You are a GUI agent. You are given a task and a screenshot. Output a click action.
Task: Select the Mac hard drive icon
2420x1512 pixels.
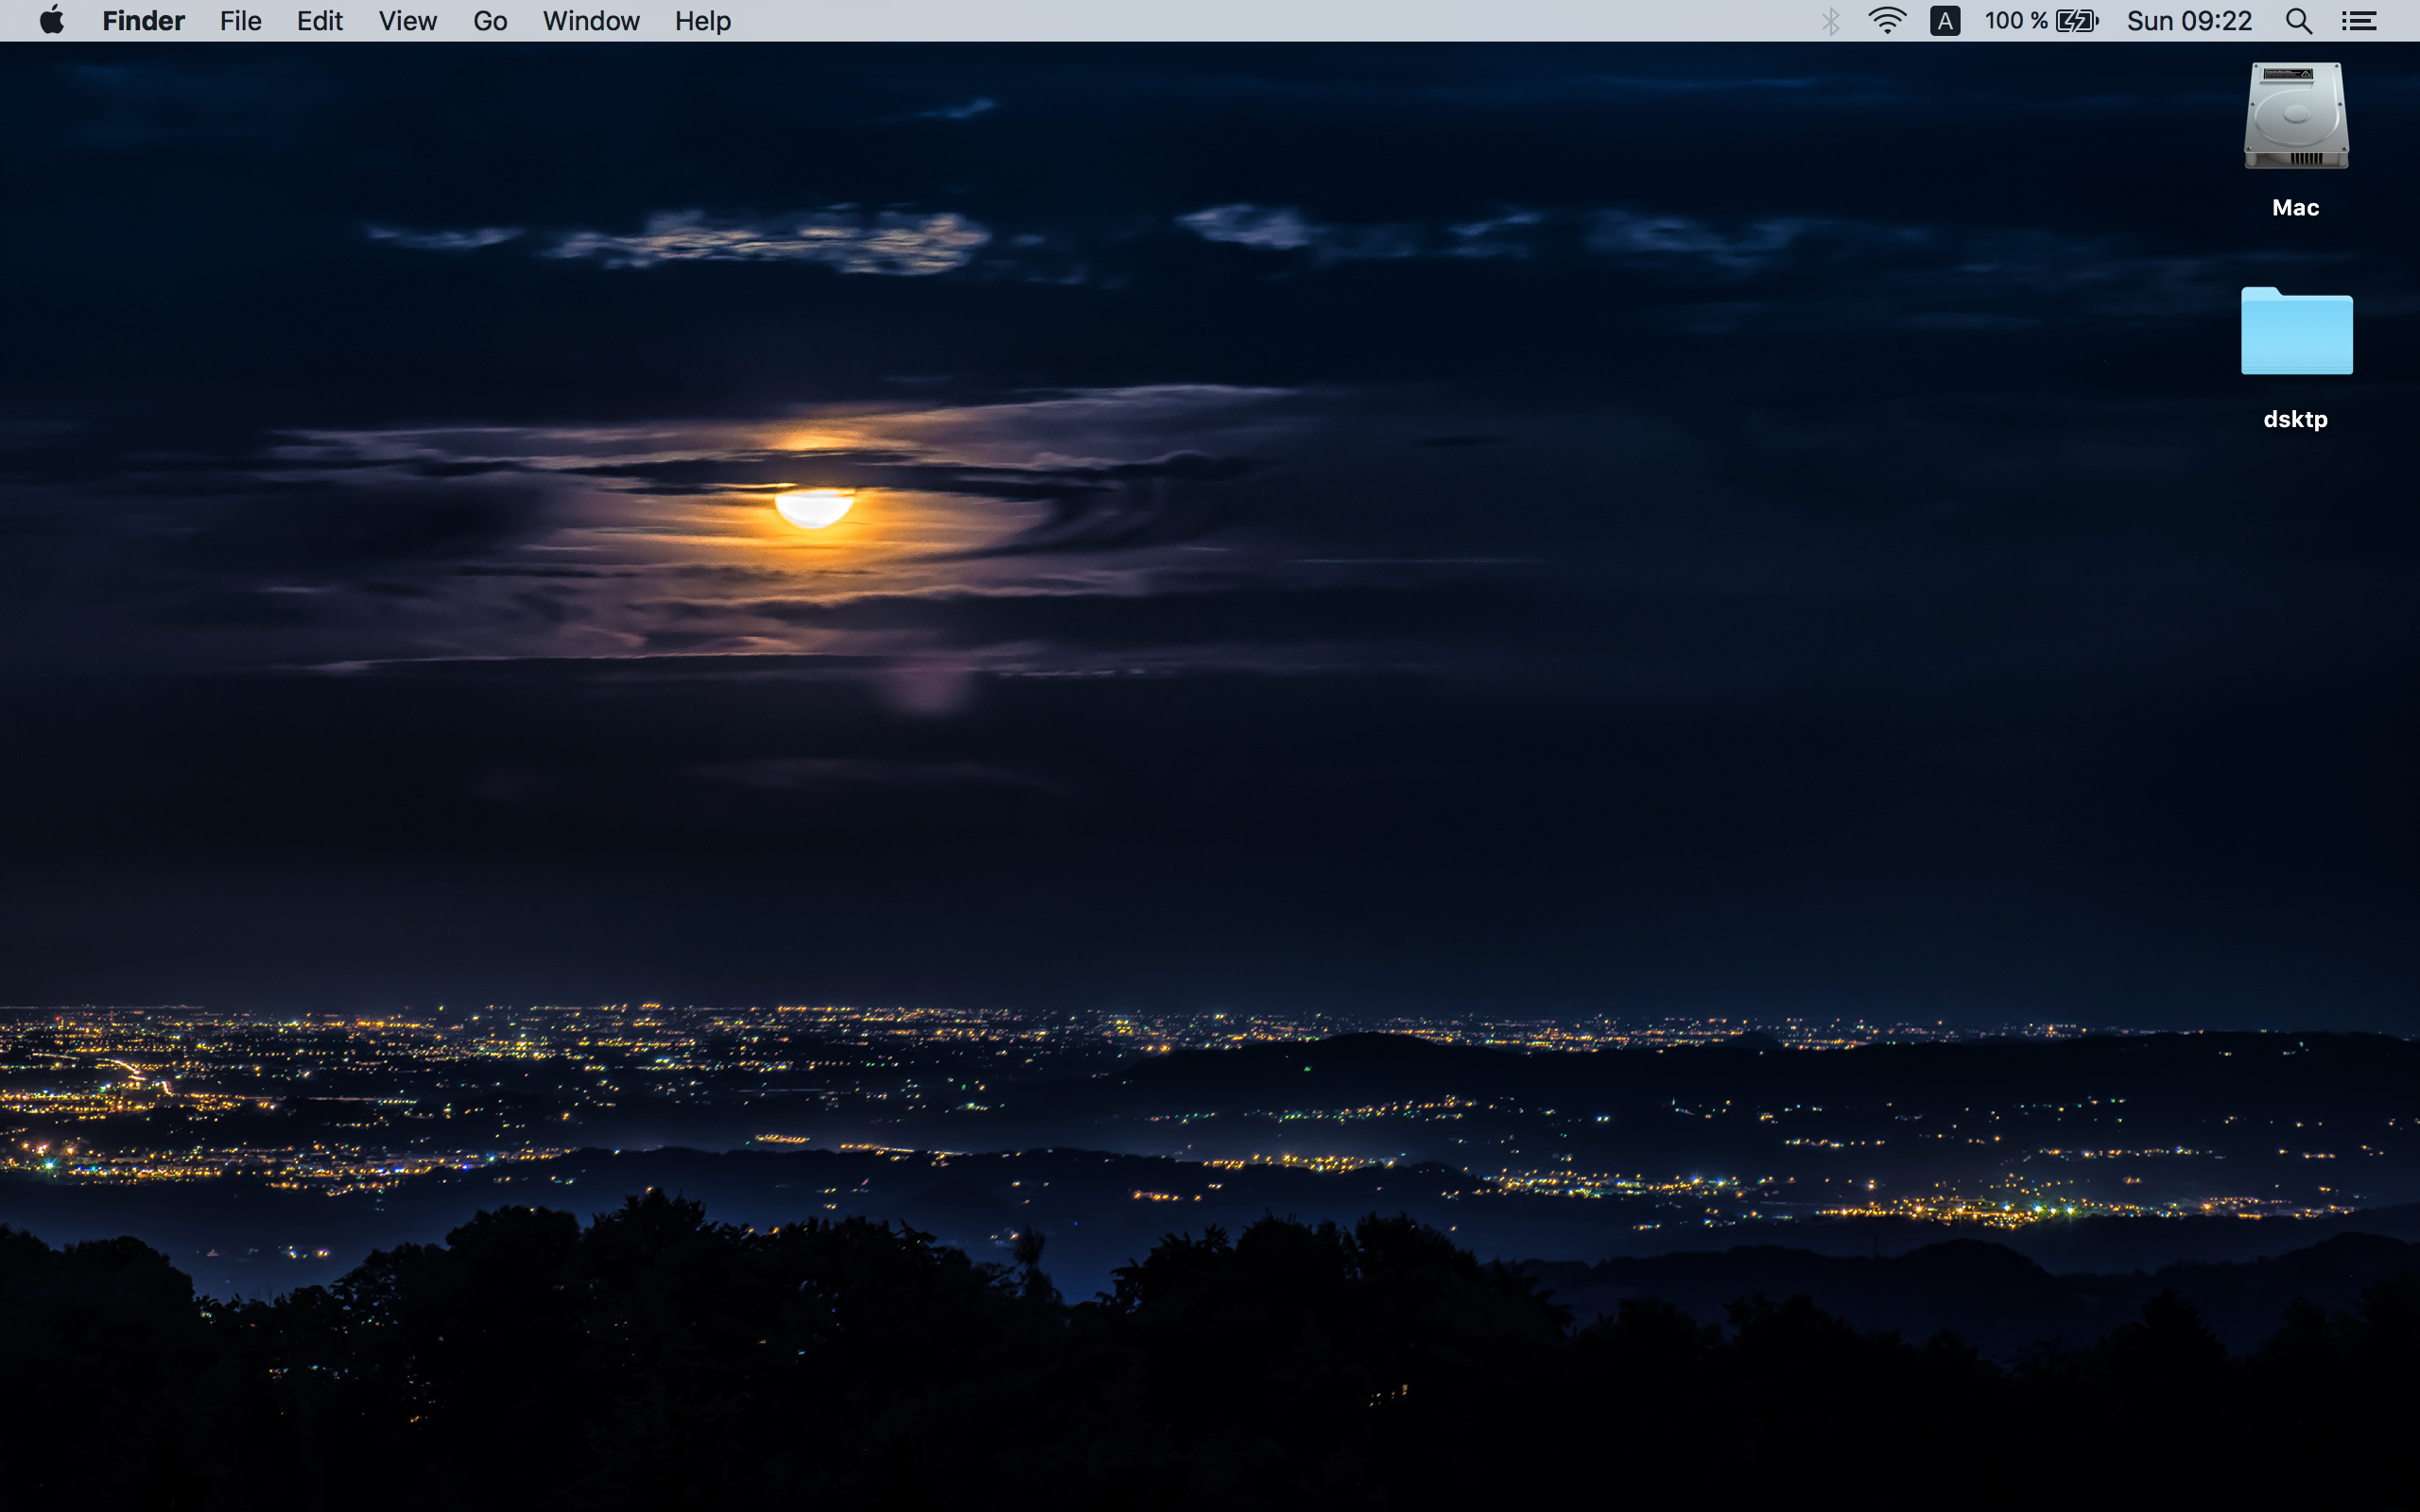point(2295,116)
